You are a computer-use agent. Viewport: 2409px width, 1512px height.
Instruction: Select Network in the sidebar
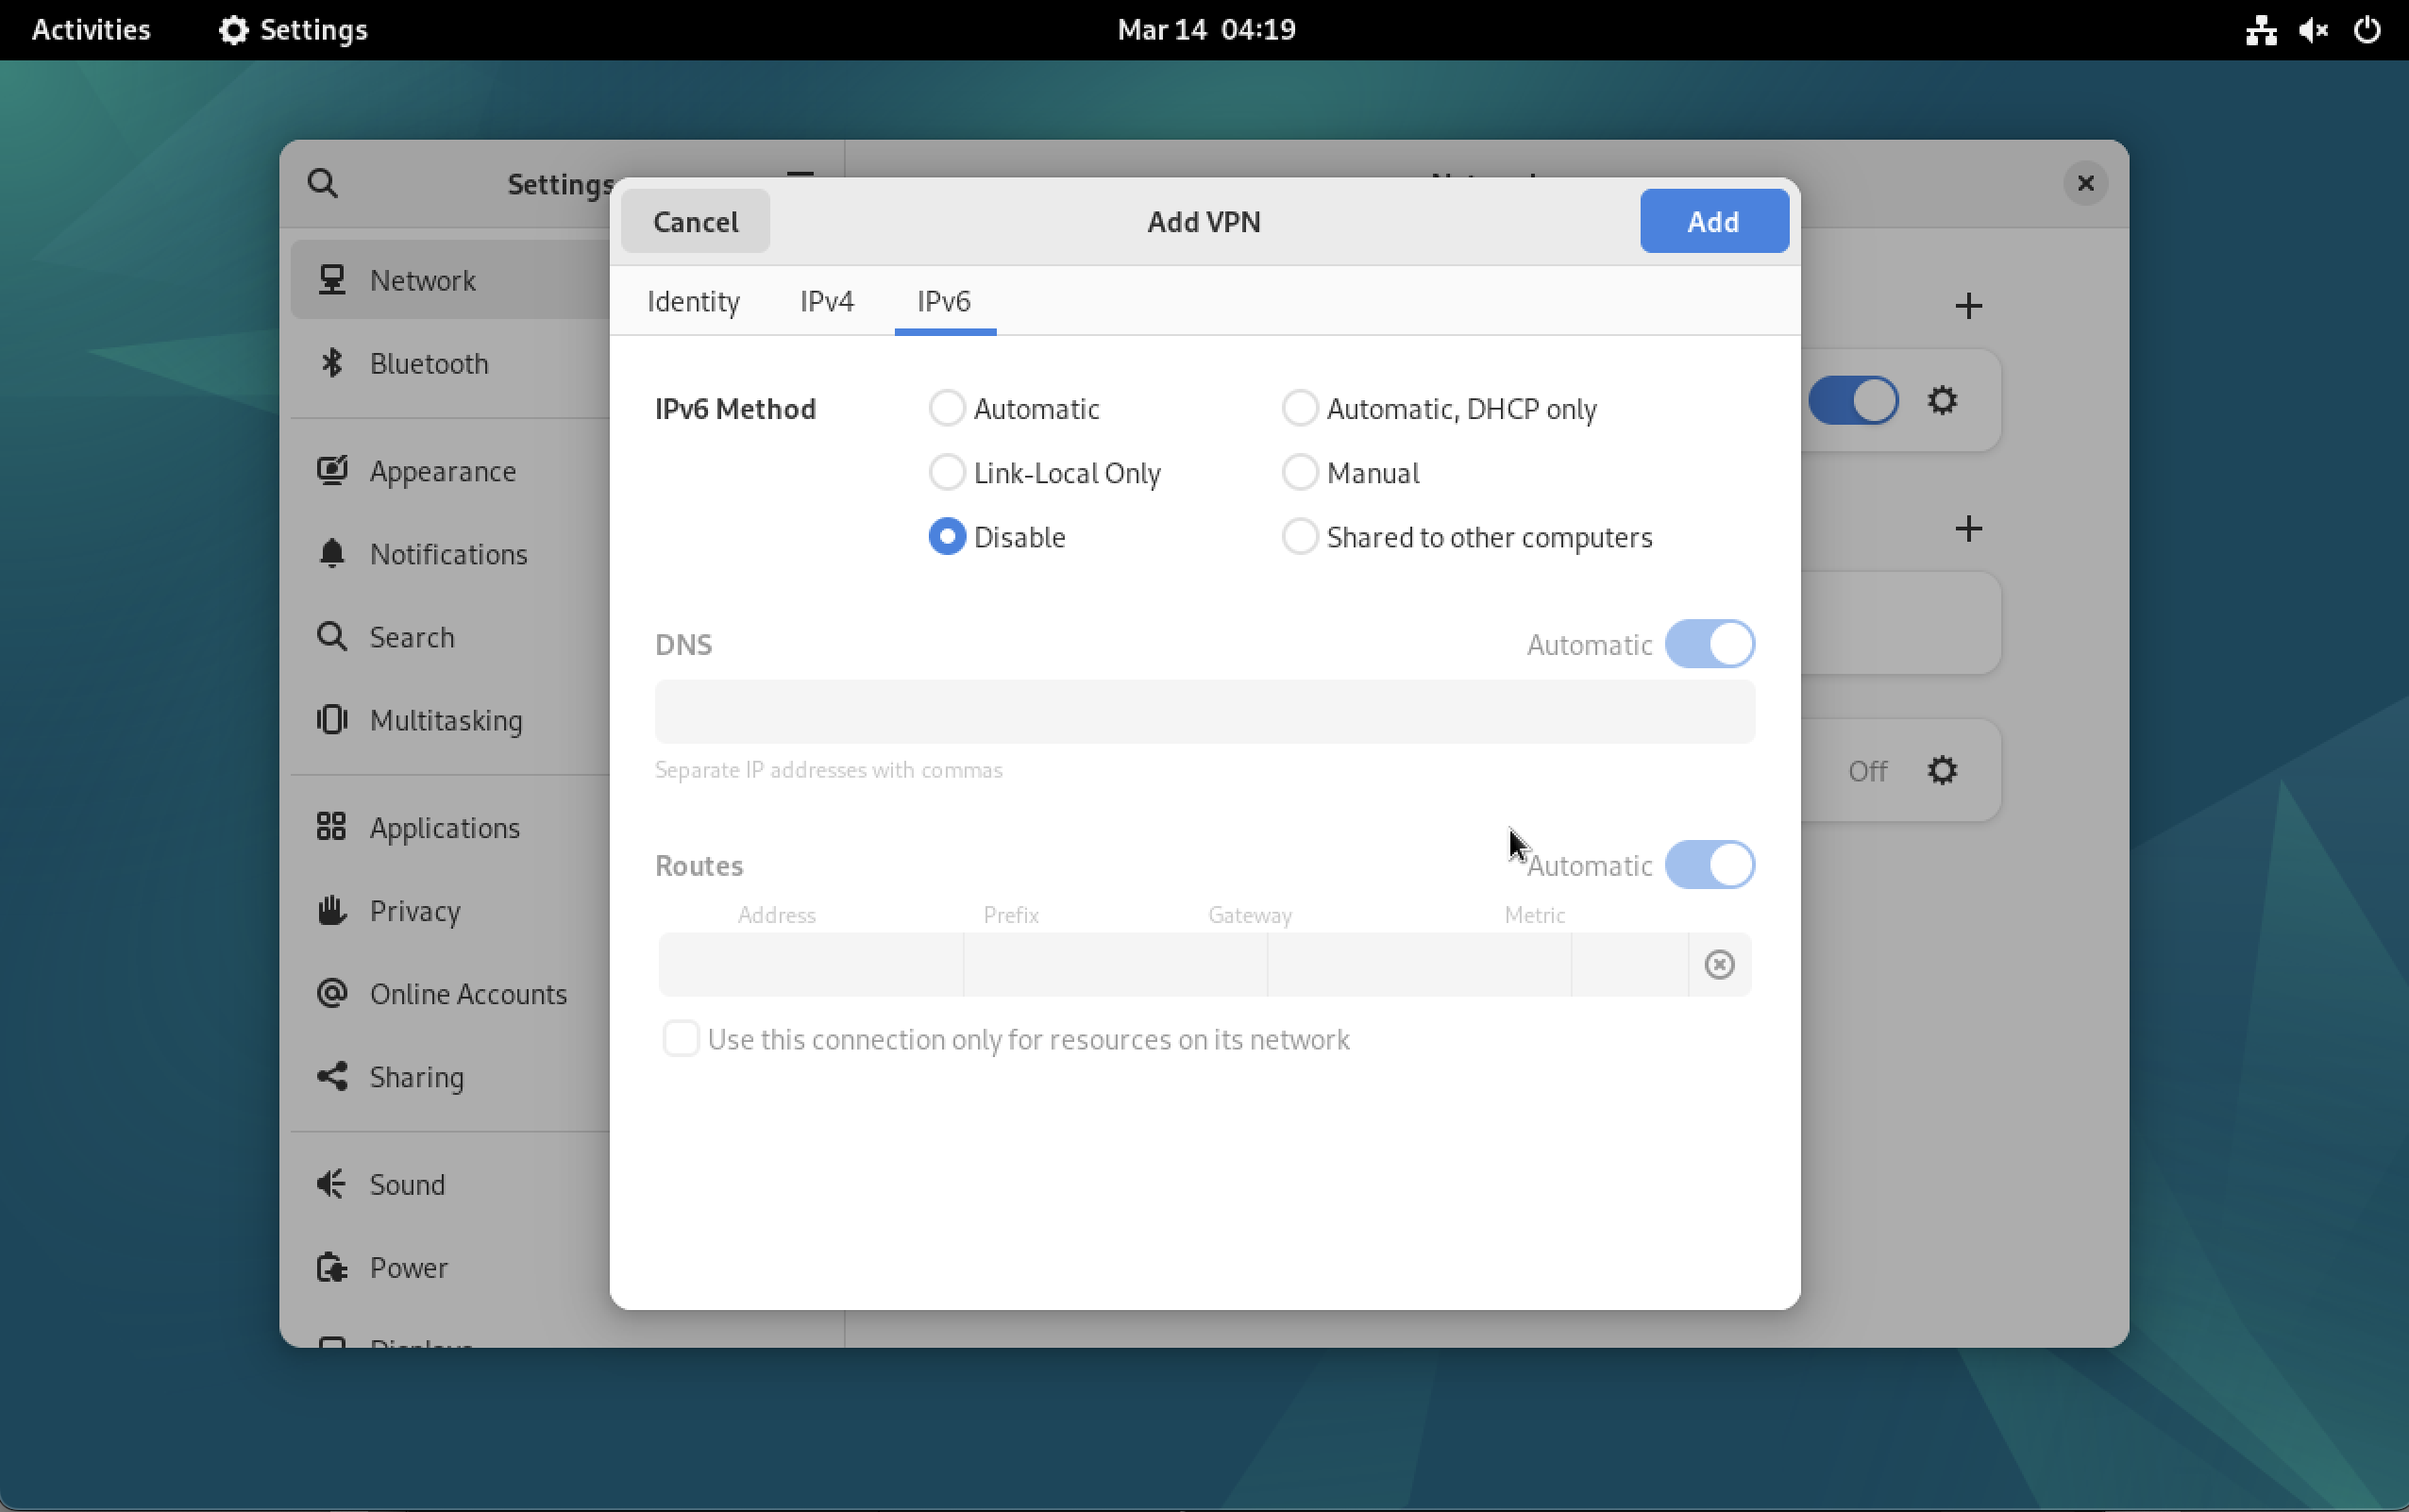pyautogui.click(x=450, y=280)
